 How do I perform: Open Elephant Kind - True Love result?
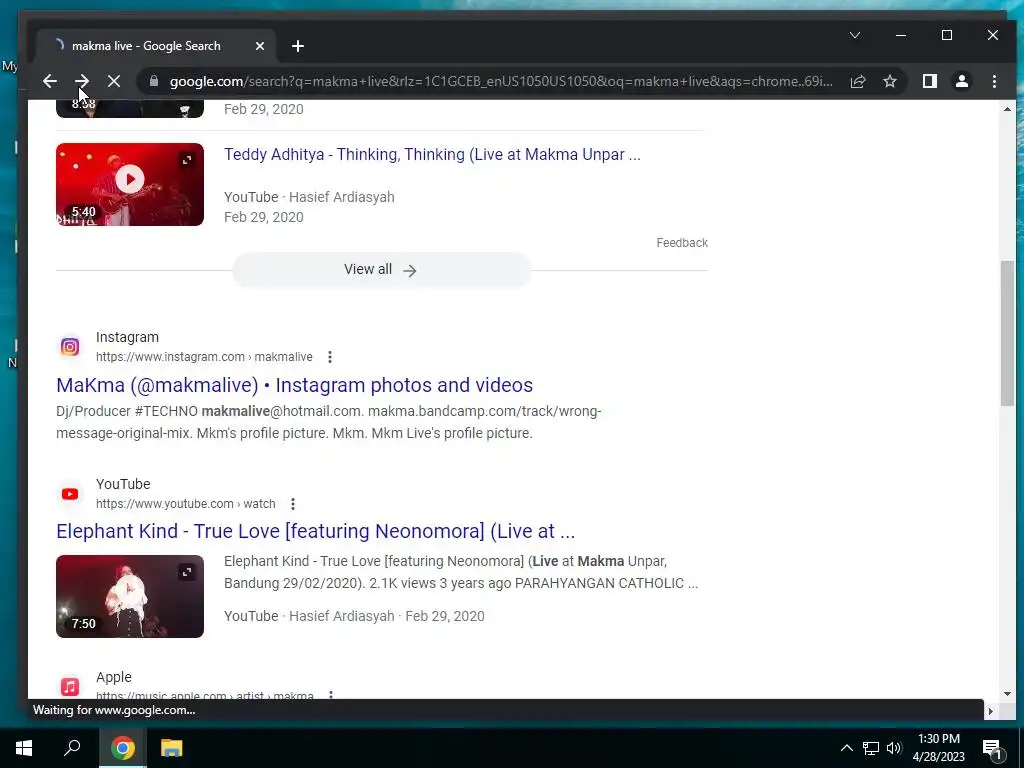(315, 532)
